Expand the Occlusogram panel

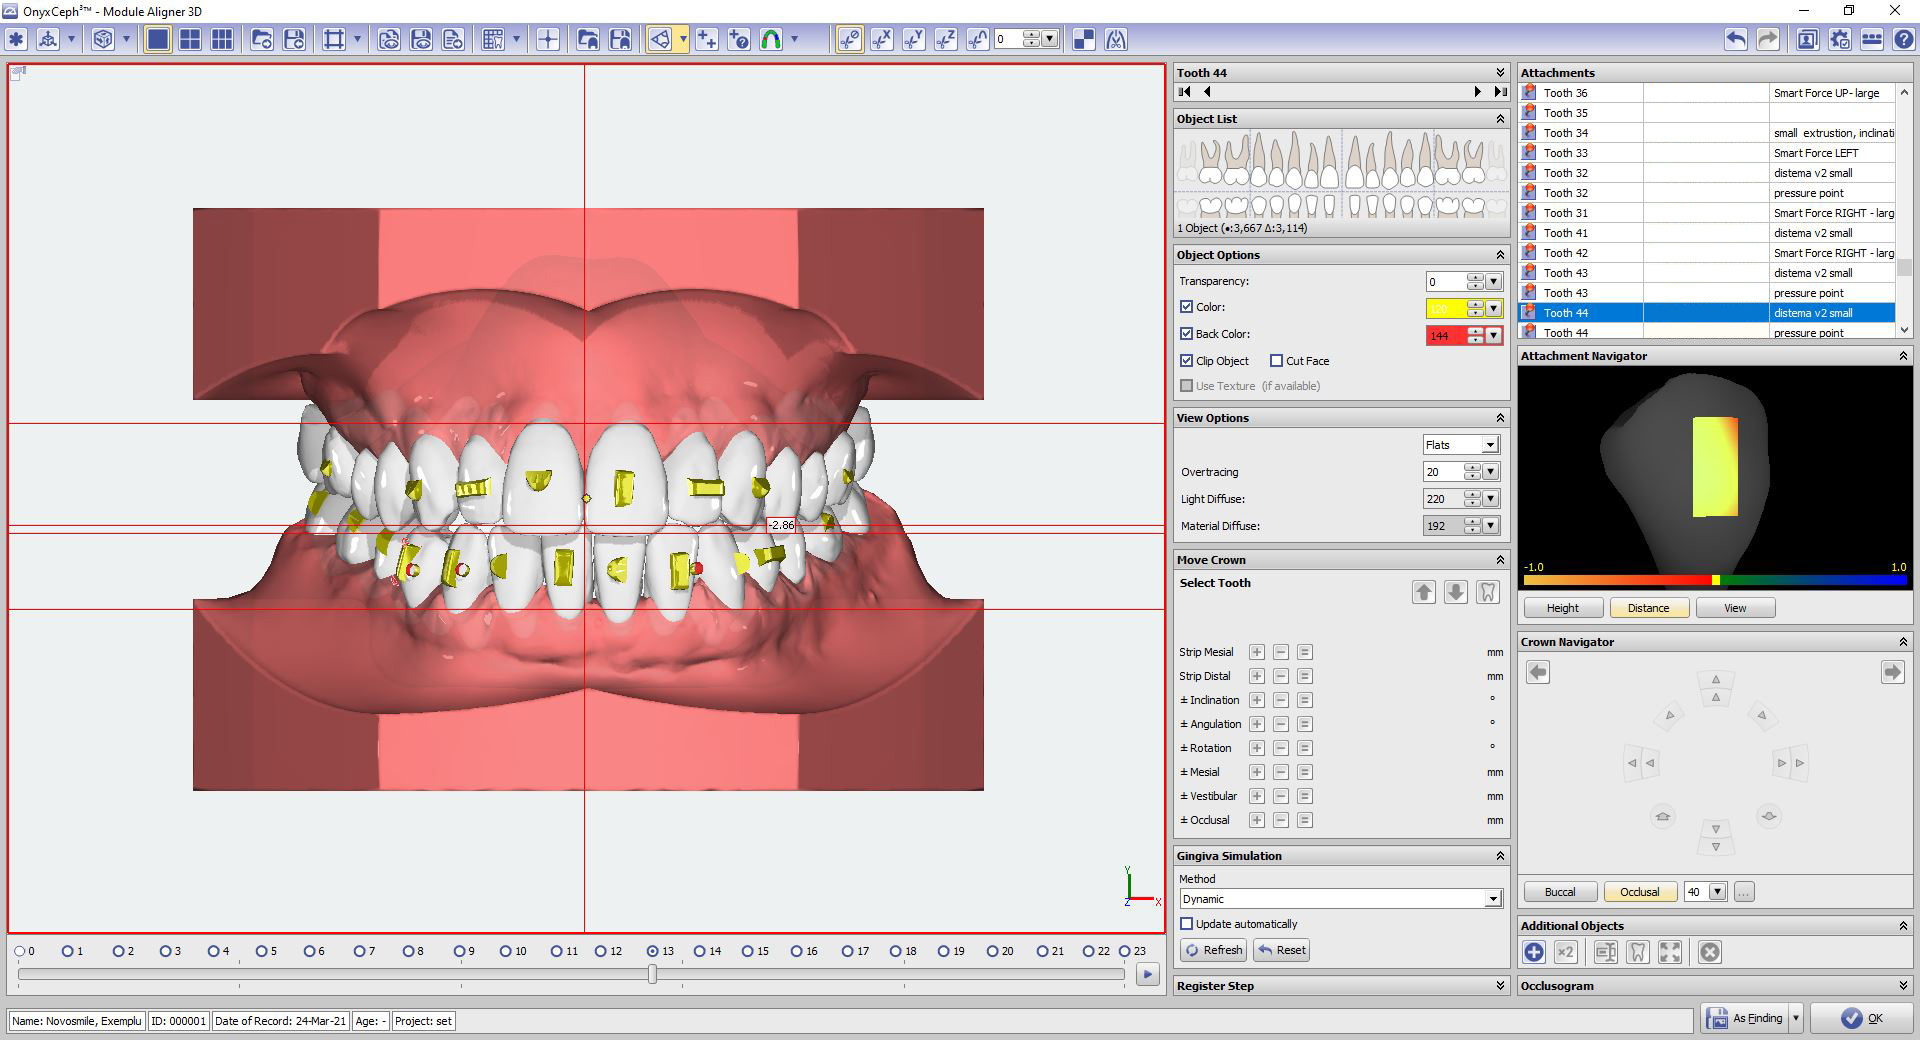pos(1903,986)
